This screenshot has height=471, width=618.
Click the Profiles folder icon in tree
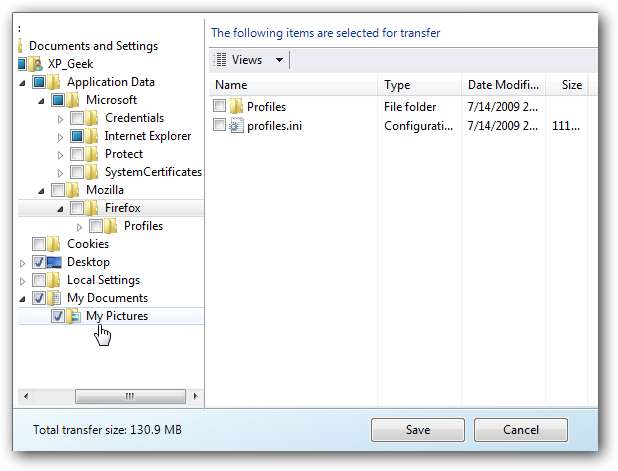(110, 226)
